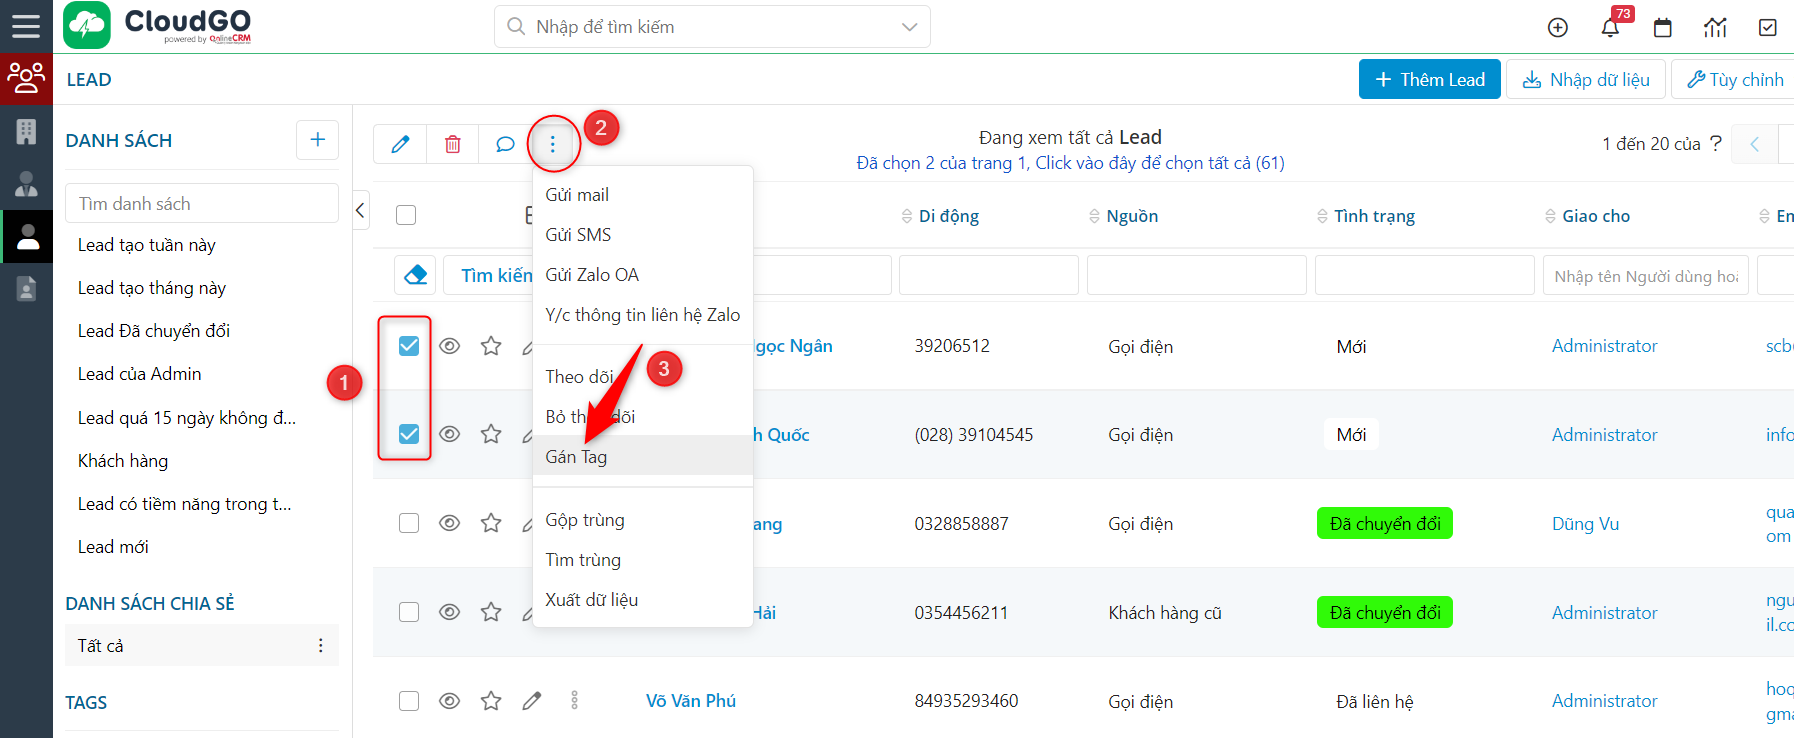Open the notification bell icon
1794x738 pixels.
click(x=1610, y=27)
